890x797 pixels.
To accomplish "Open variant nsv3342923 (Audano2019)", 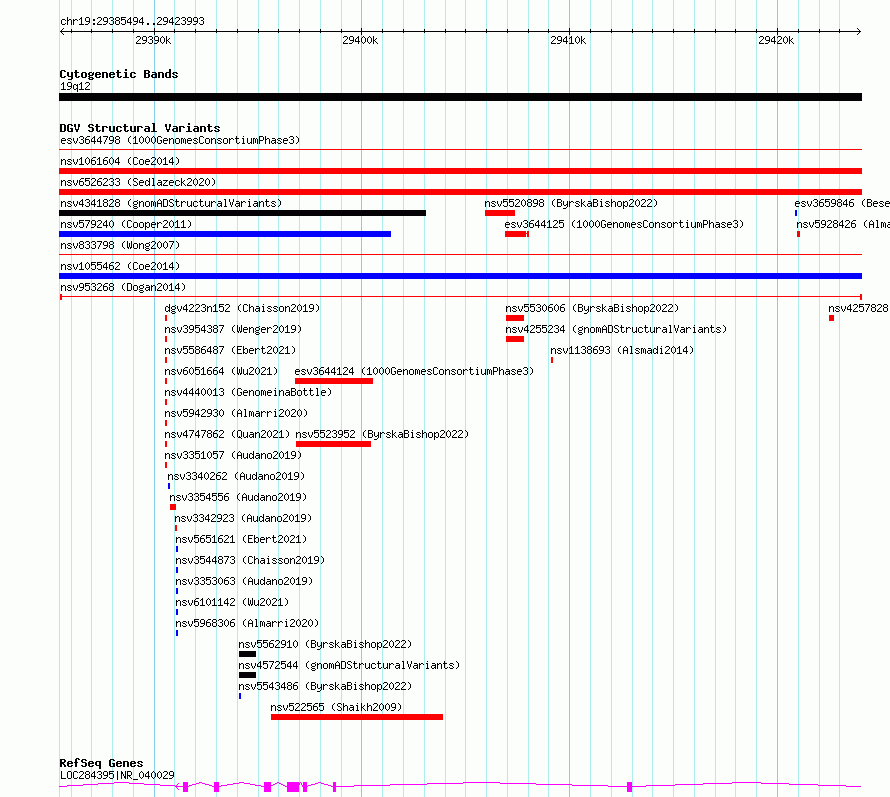I will [243, 518].
